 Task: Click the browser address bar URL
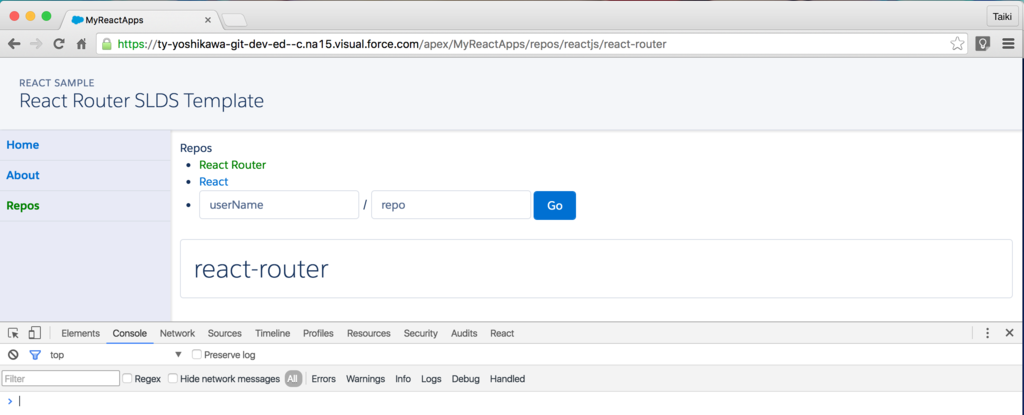(392, 44)
